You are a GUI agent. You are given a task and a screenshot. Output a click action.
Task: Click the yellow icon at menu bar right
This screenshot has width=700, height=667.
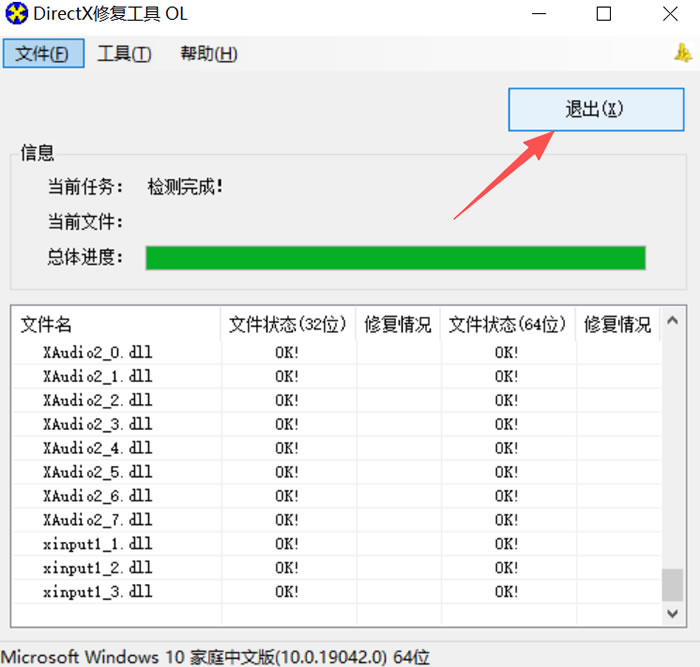click(683, 53)
